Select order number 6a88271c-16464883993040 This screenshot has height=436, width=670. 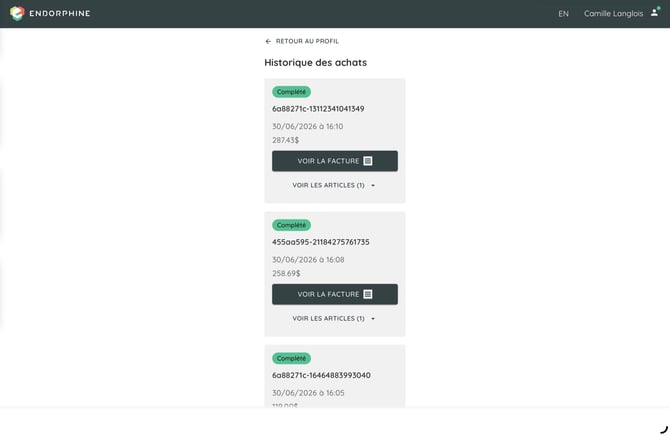(321, 375)
